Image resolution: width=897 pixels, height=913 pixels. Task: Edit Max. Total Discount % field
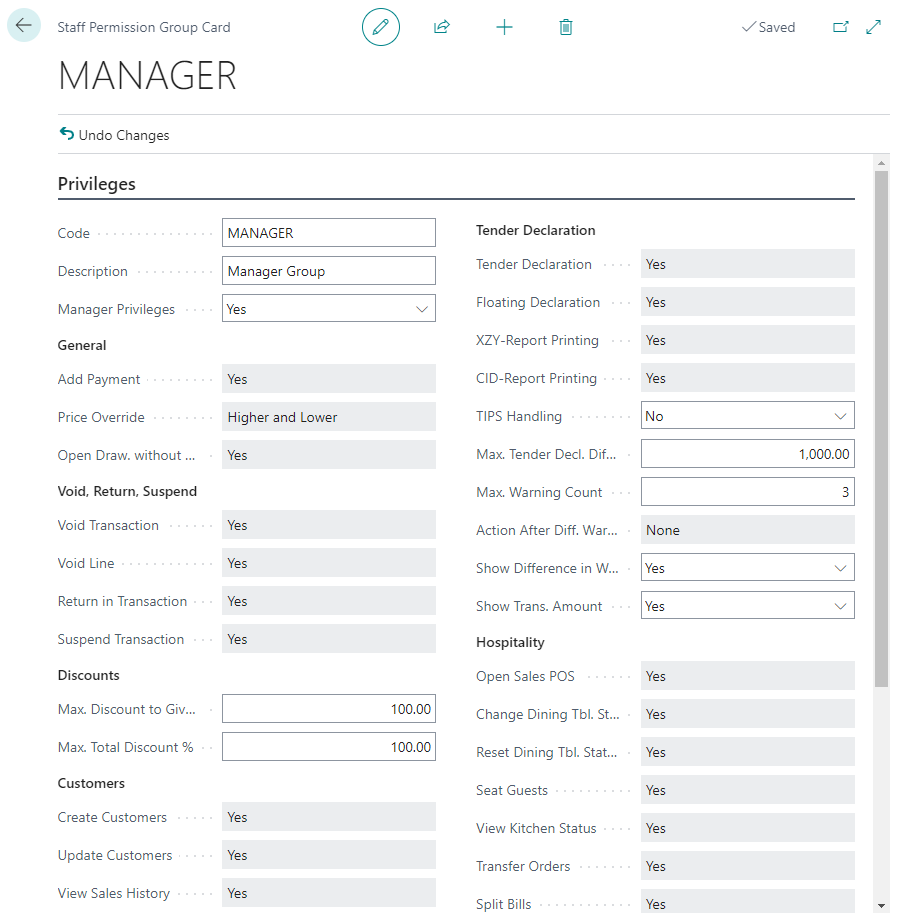click(329, 746)
